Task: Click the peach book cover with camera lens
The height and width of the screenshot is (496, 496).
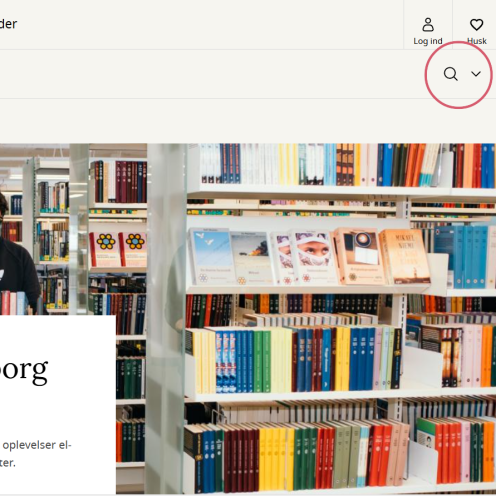Action: (x=358, y=257)
